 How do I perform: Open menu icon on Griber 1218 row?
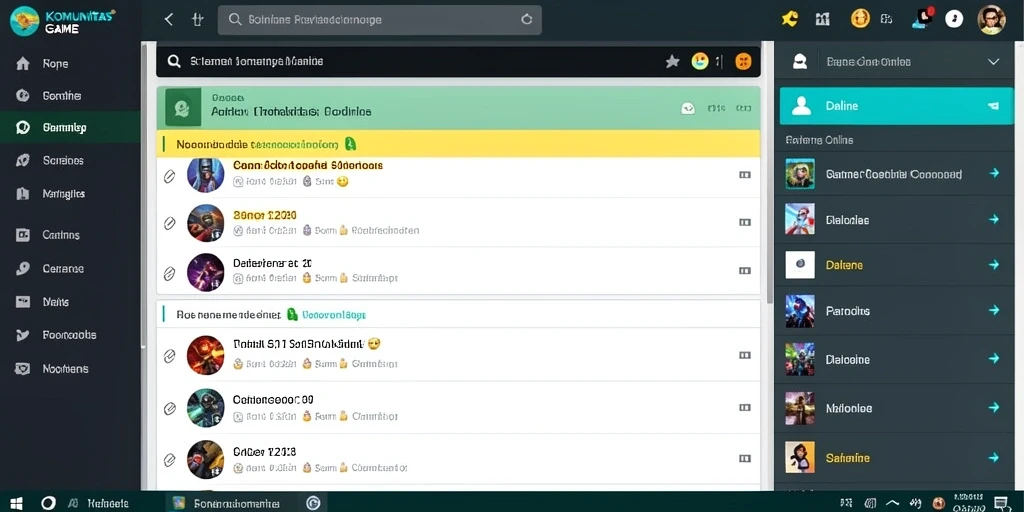pyautogui.click(x=744, y=460)
